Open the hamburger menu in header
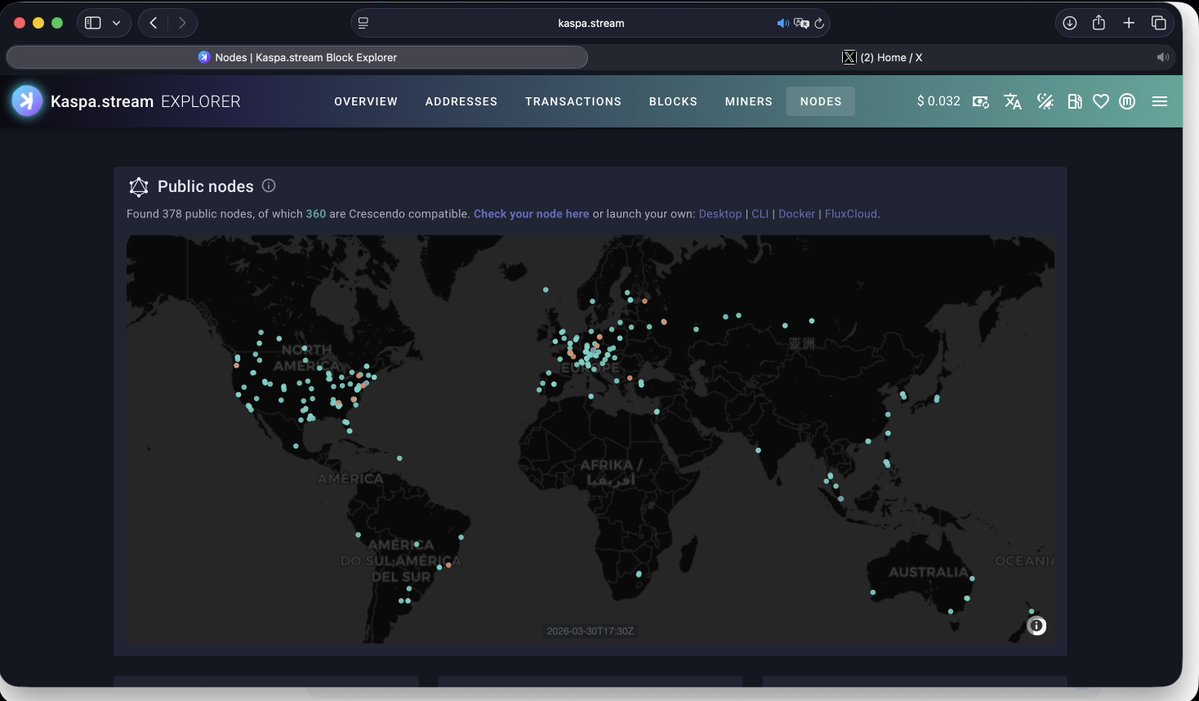This screenshot has height=701, width=1199. 1159,102
